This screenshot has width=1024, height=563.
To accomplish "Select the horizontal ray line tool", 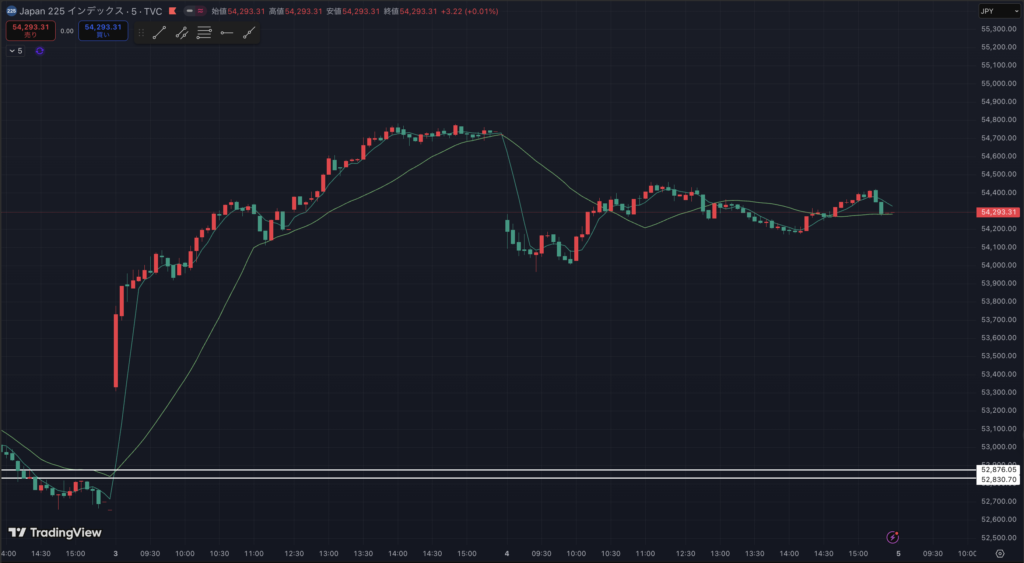I will pos(226,33).
